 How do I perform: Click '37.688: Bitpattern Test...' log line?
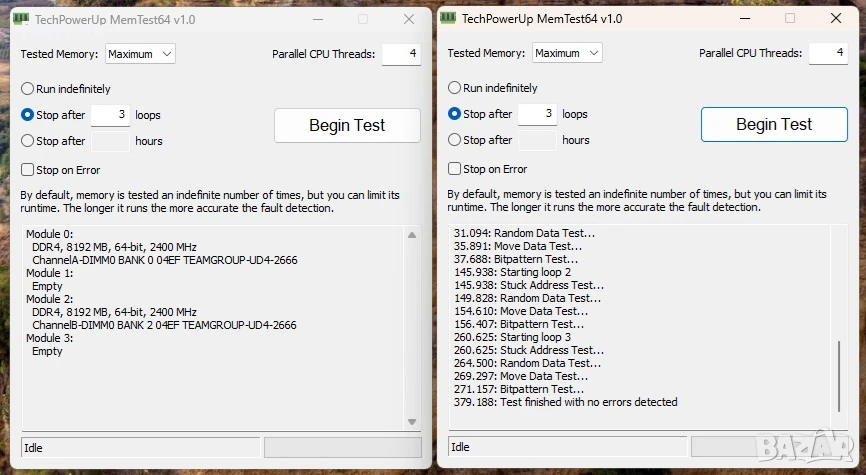(516, 258)
